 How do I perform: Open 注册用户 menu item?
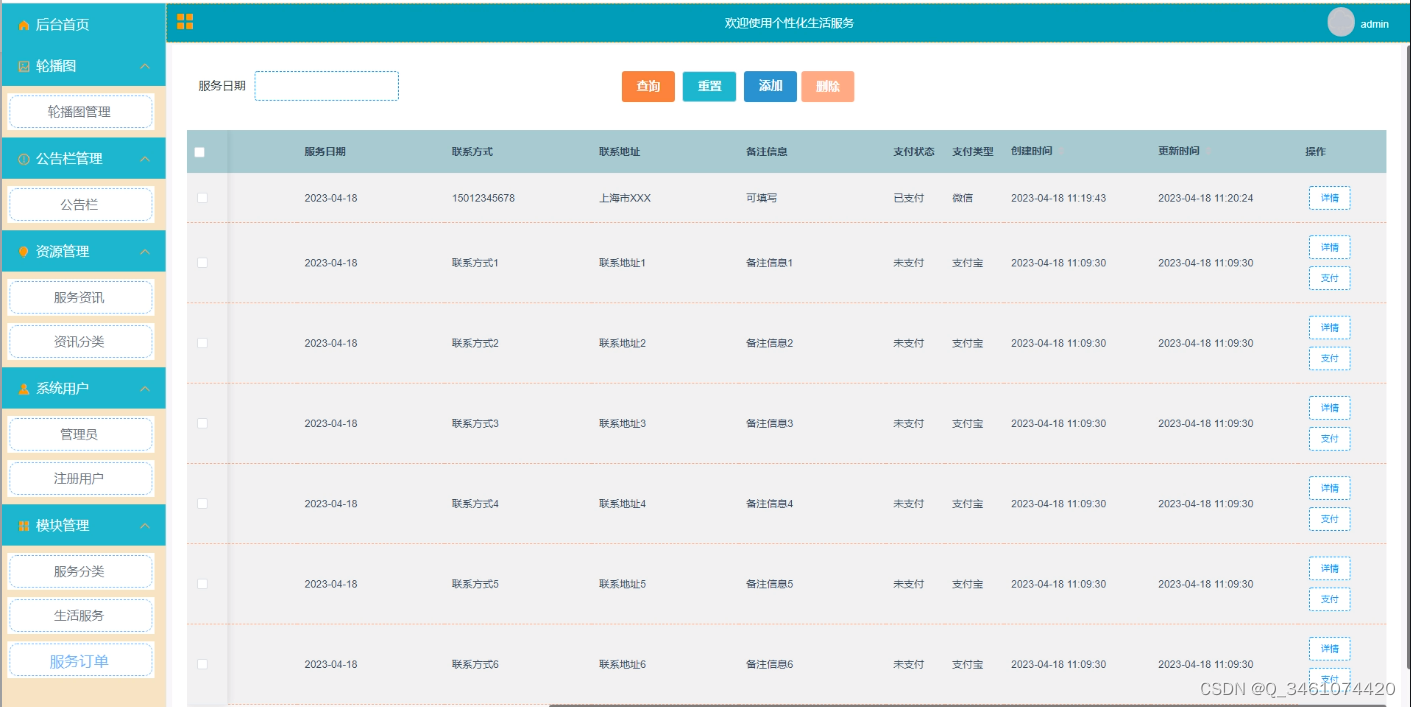[81, 479]
